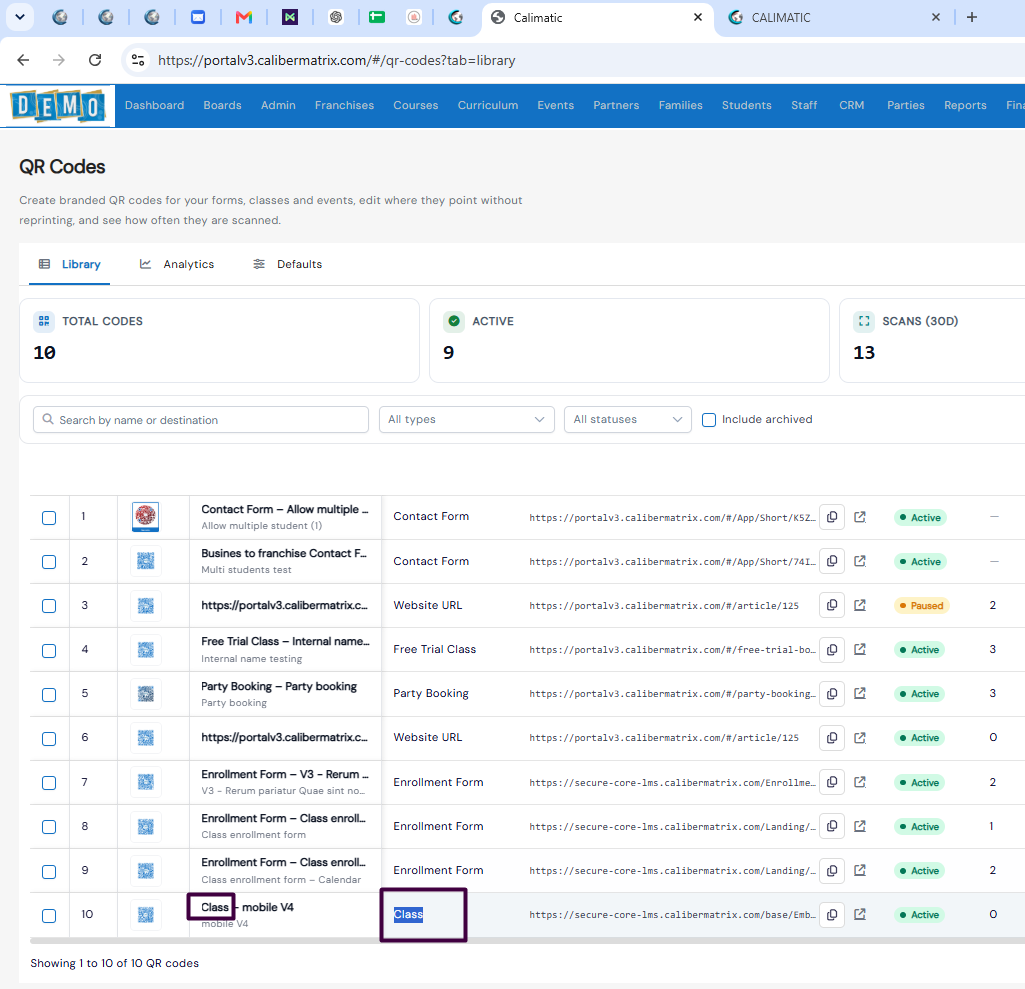Open the All statuses filter dropdown
The width and height of the screenshot is (1025, 989).
click(x=628, y=420)
